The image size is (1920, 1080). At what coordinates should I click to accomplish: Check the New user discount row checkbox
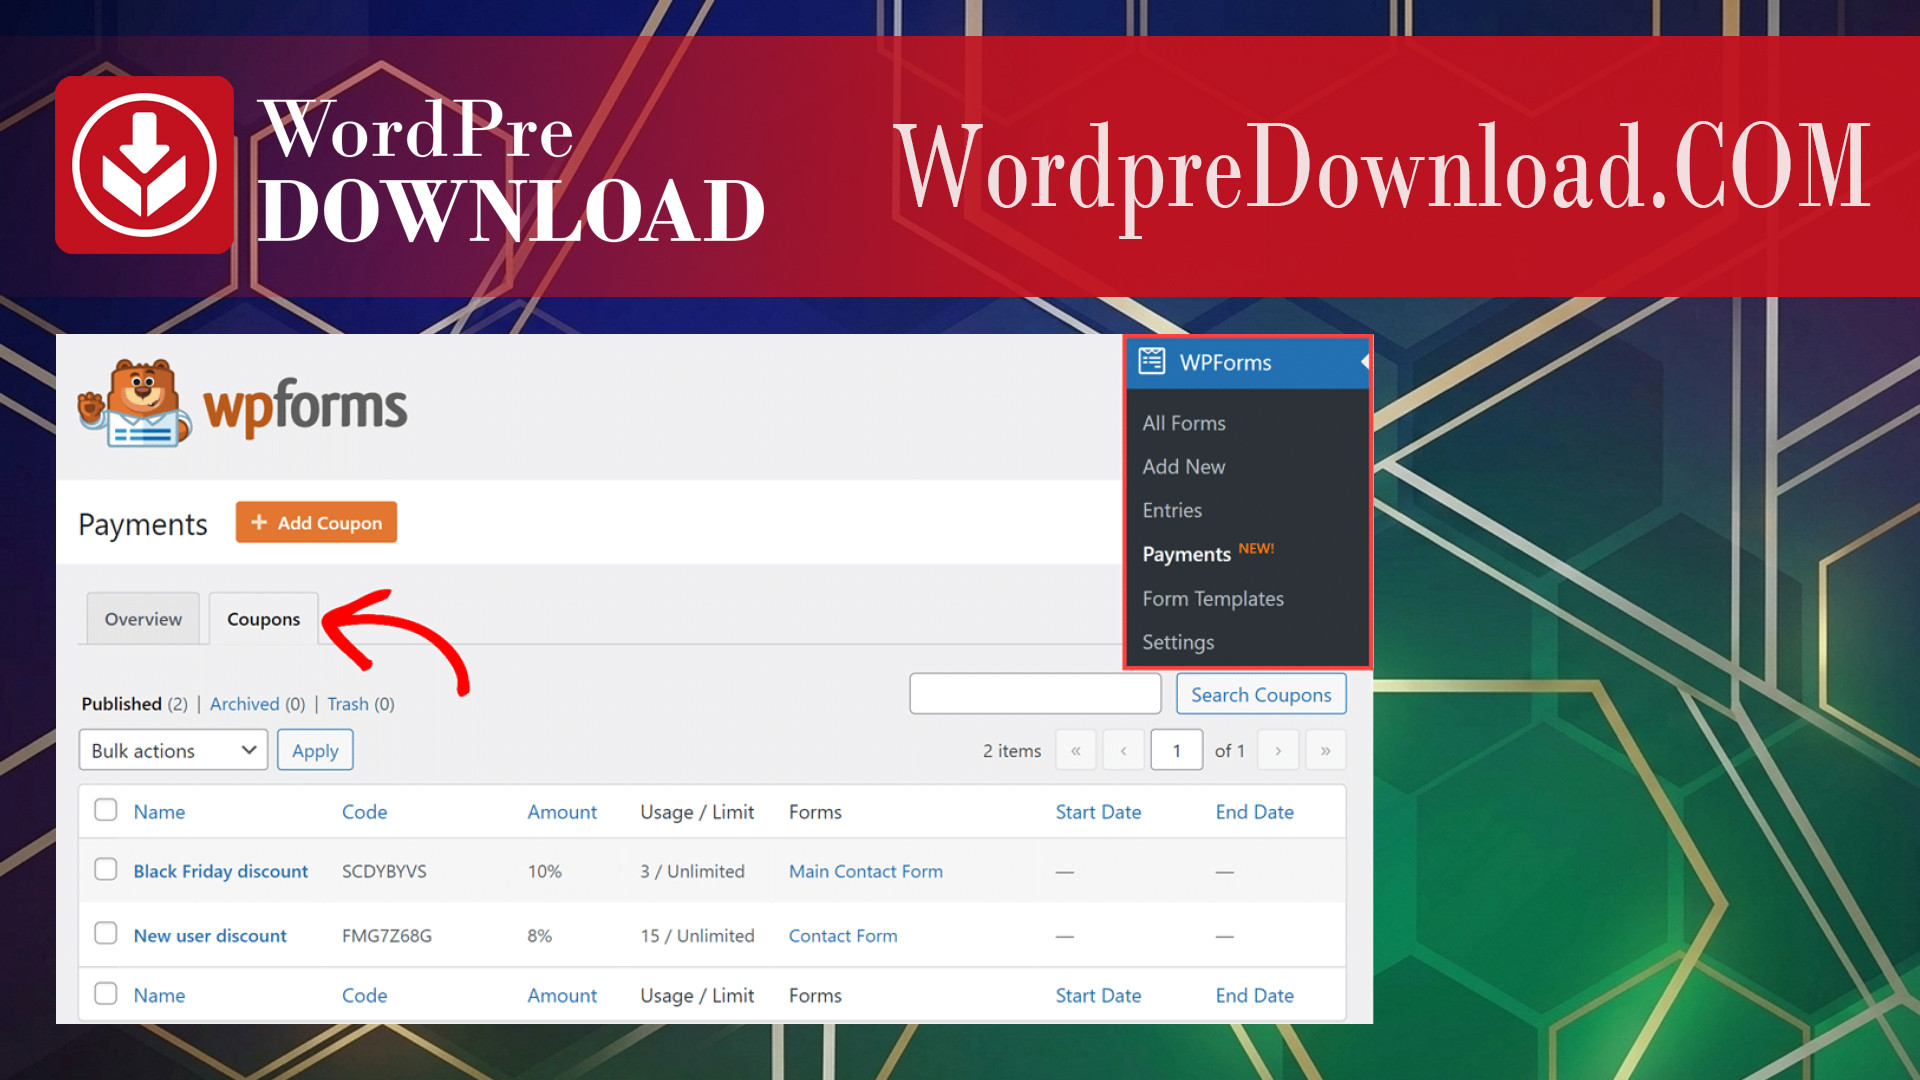tap(106, 933)
